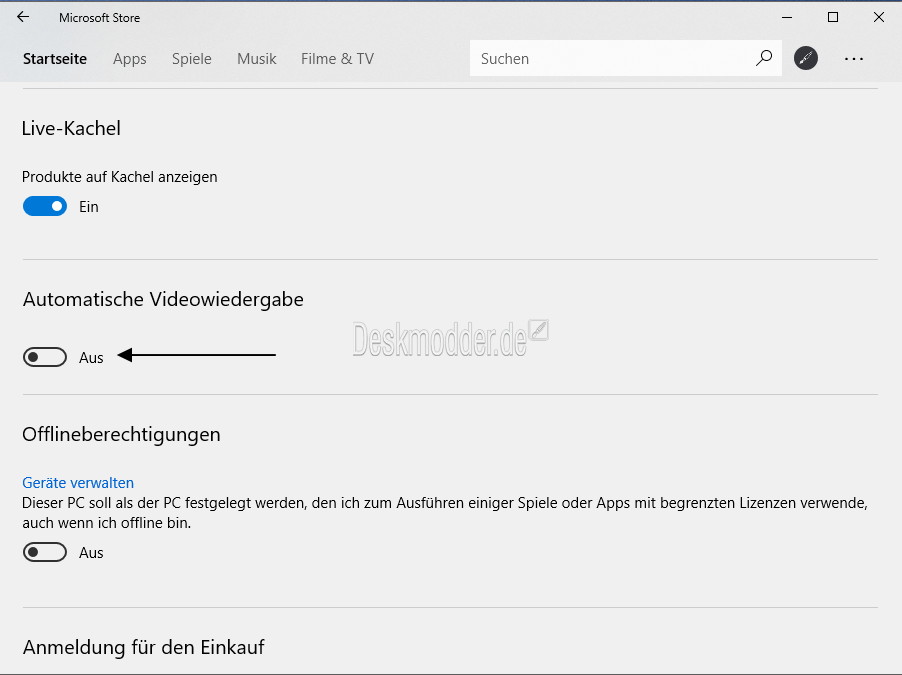Viewport: 902px width, 675px height.
Task: Click the Anmeldung für den Einkauf heading
Action: [143, 647]
